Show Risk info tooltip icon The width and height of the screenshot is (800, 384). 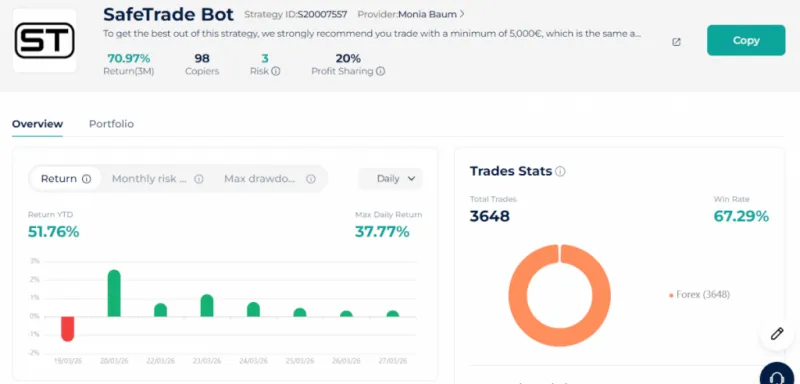(276, 71)
